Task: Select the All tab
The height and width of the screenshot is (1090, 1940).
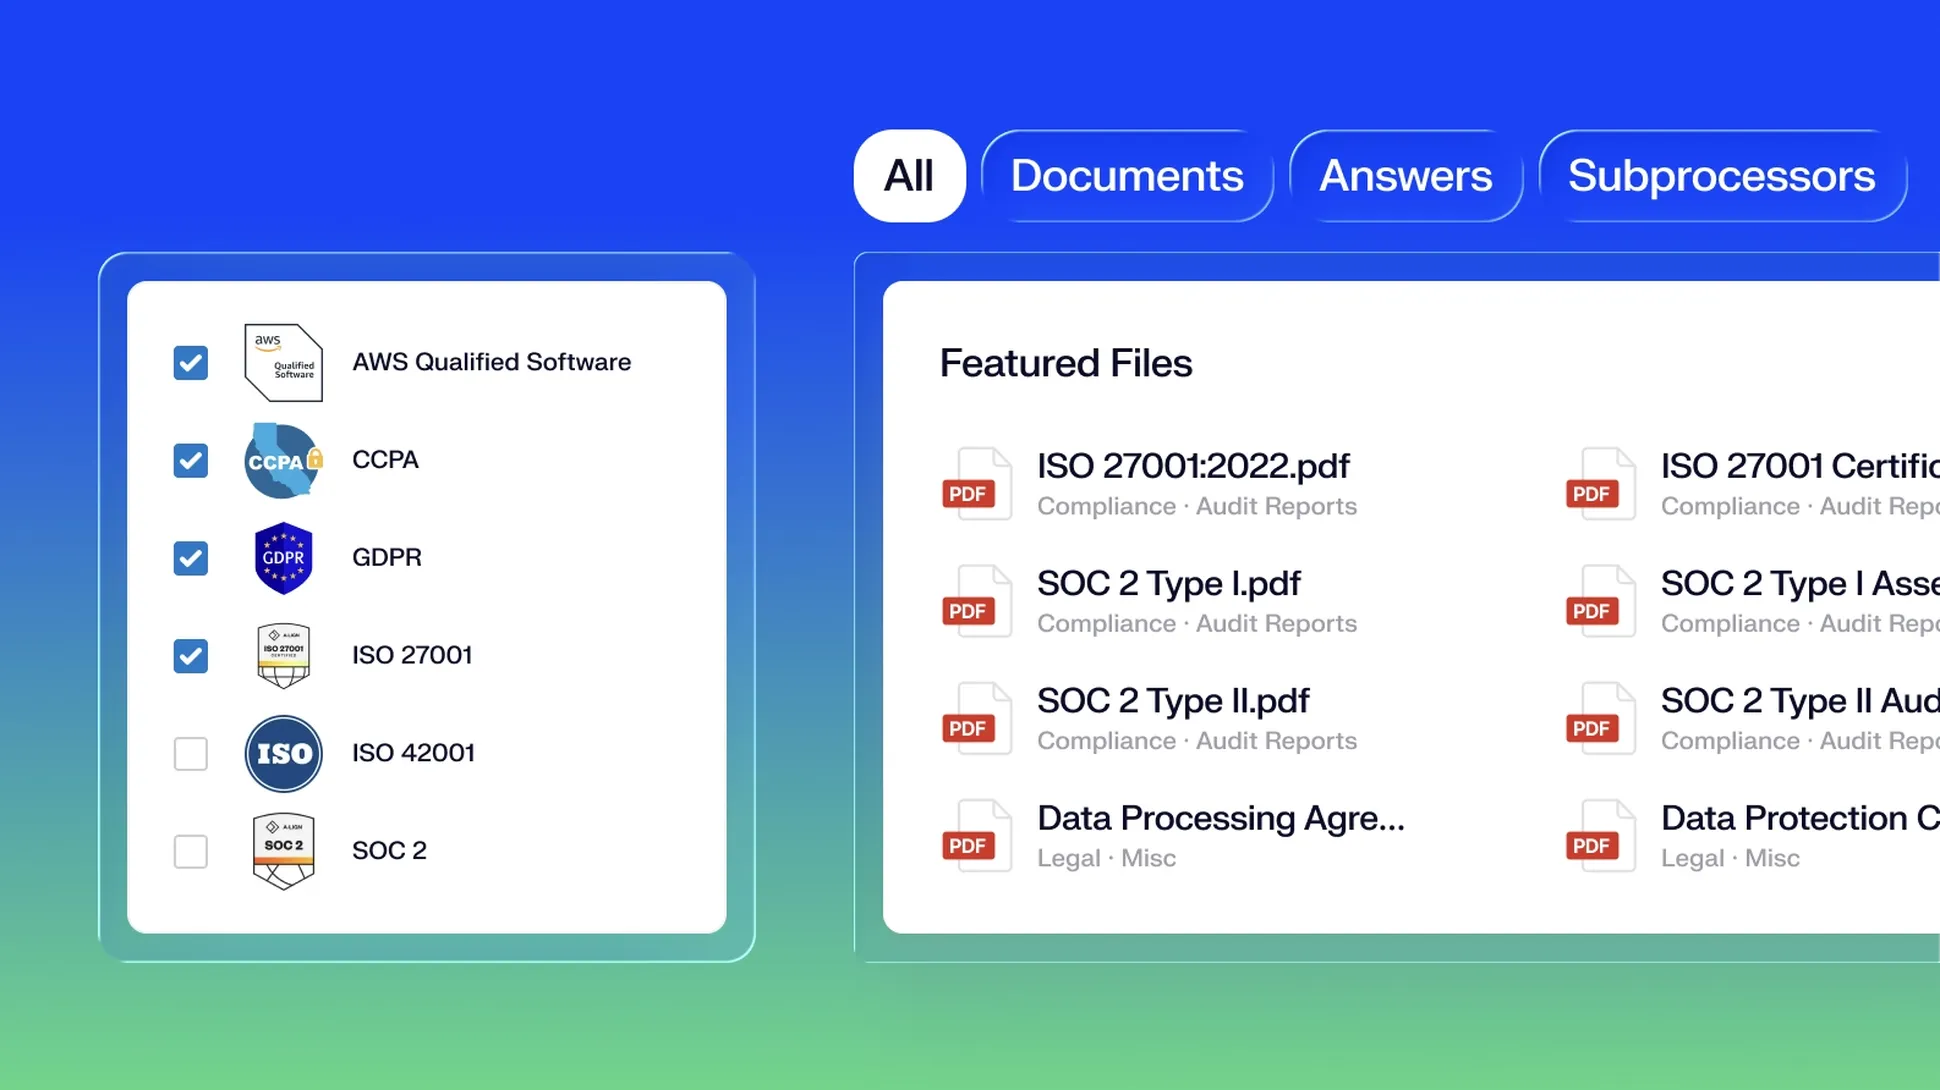Action: click(x=908, y=176)
